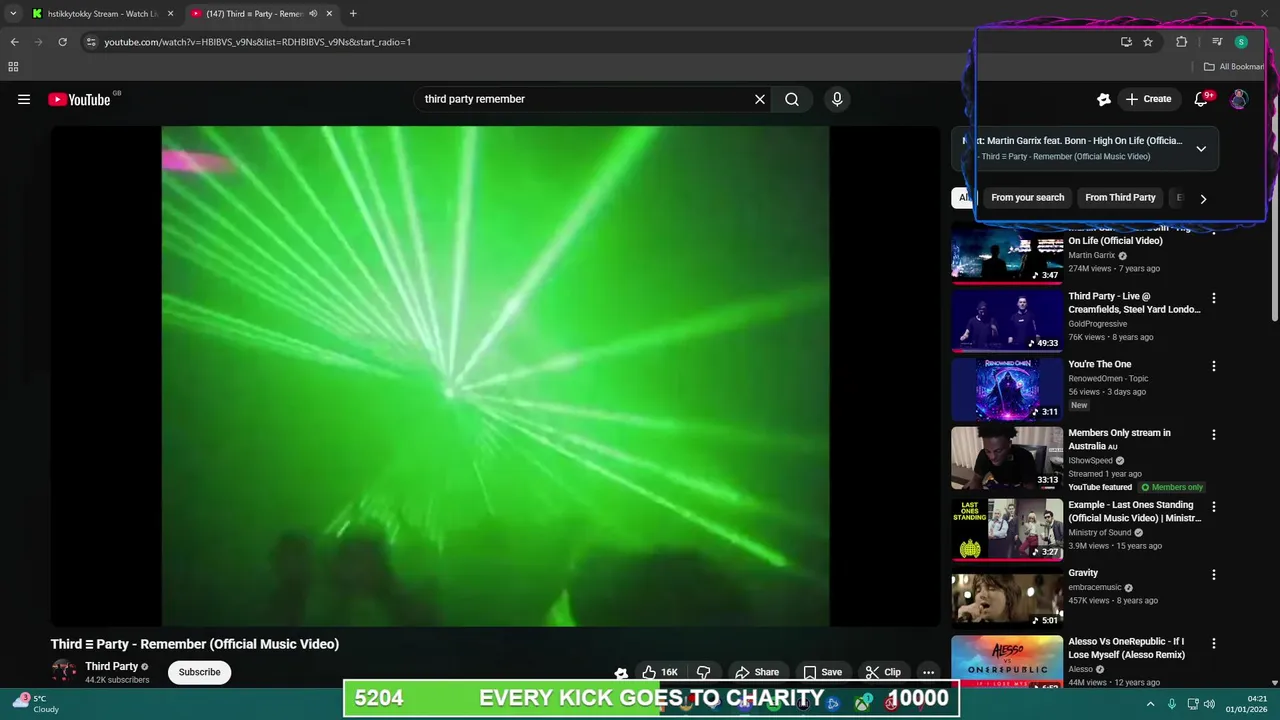Open options for Gravity video
Screen dimensions: 1280x720
pyautogui.click(x=1214, y=575)
